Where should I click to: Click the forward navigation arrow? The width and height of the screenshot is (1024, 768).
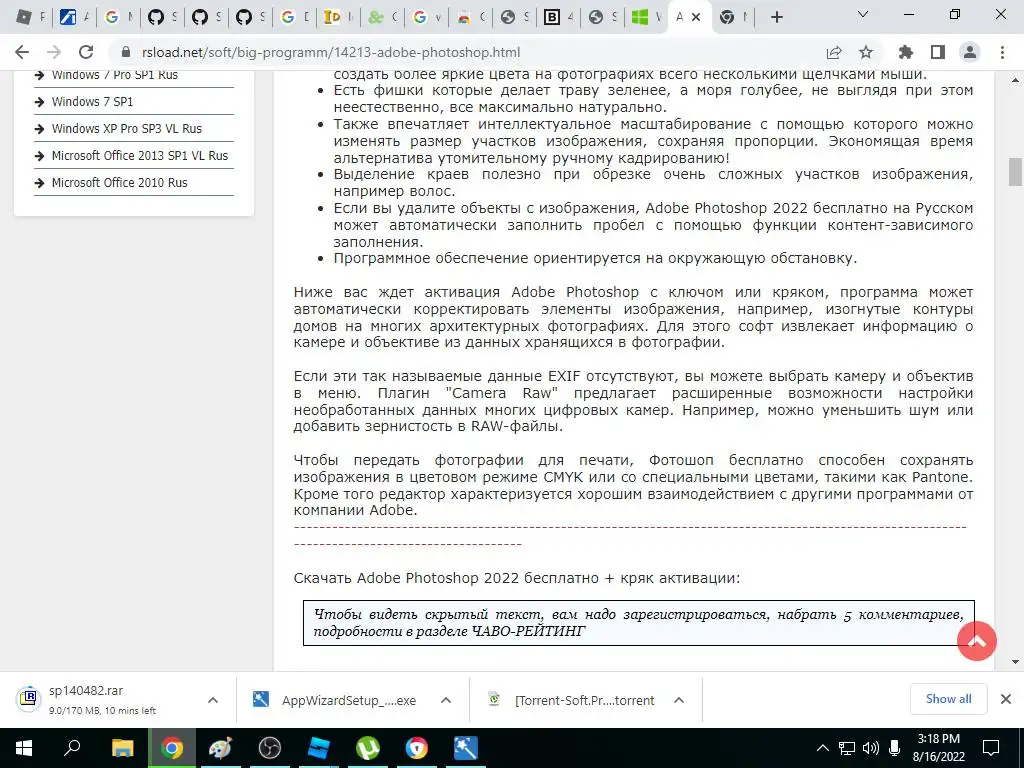point(54,52)
